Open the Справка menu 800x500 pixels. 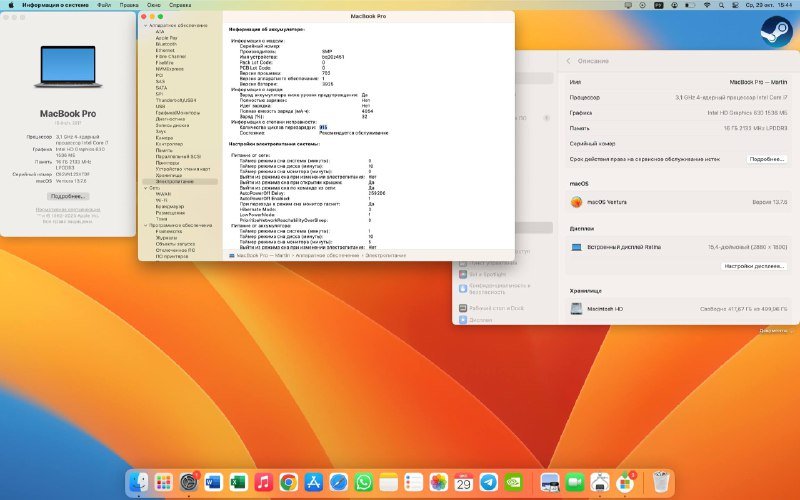point(180,5)
